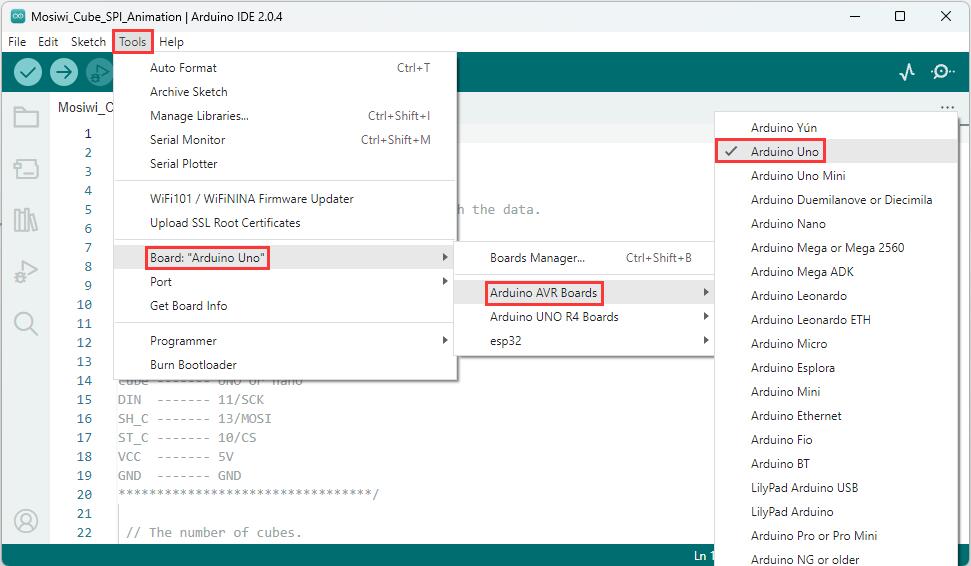The image size is (971, 566).
Task: Open the Boards Manager sidebar icon
Action: pyautogui.click(x=26, y=168)
